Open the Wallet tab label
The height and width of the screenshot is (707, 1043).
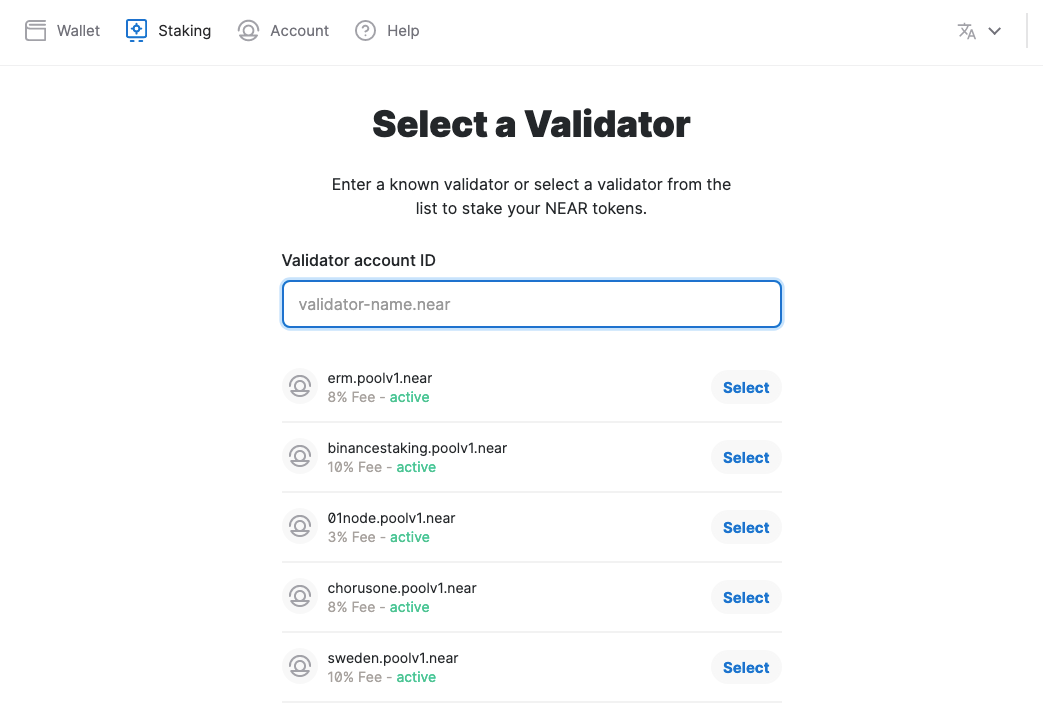click(x=78, y=31)
